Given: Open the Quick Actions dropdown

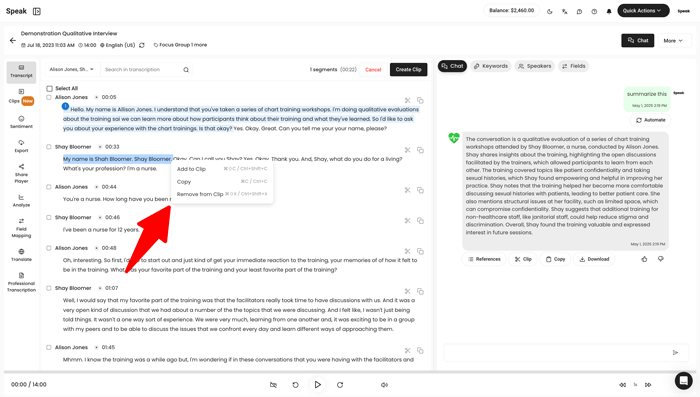Looking at the screenshot, I should pos(643,11).
